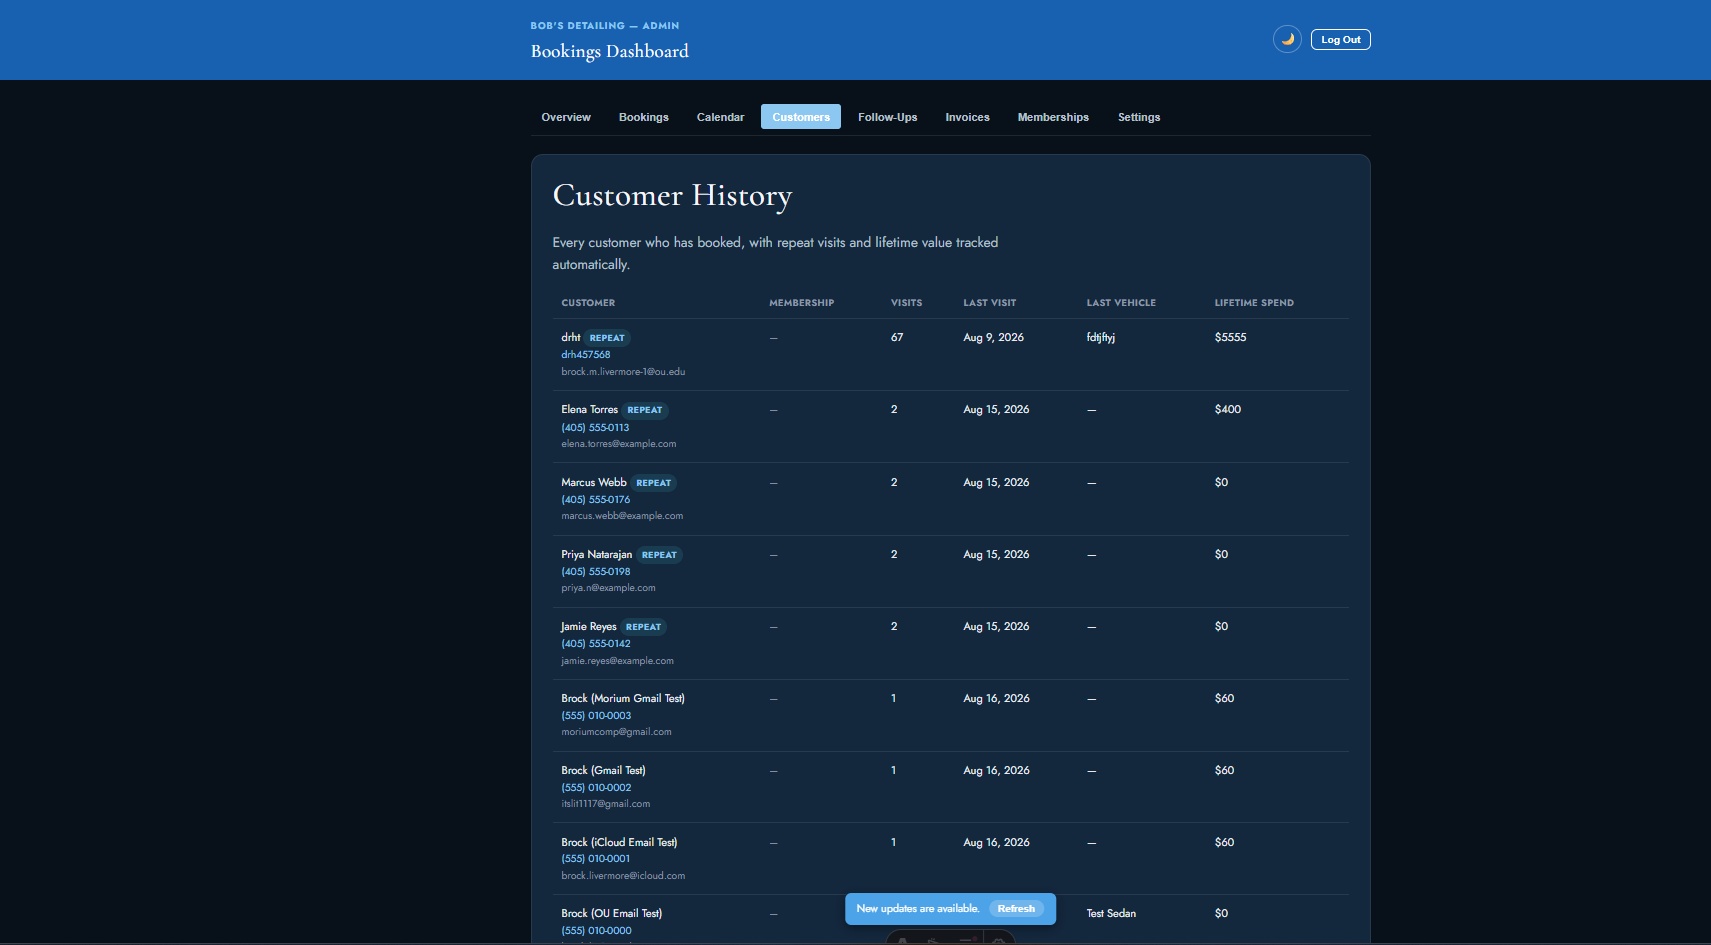Click the last vehicle fdtjftyj
Screen dimensions: 1711x945
[x=1100, y=337]
